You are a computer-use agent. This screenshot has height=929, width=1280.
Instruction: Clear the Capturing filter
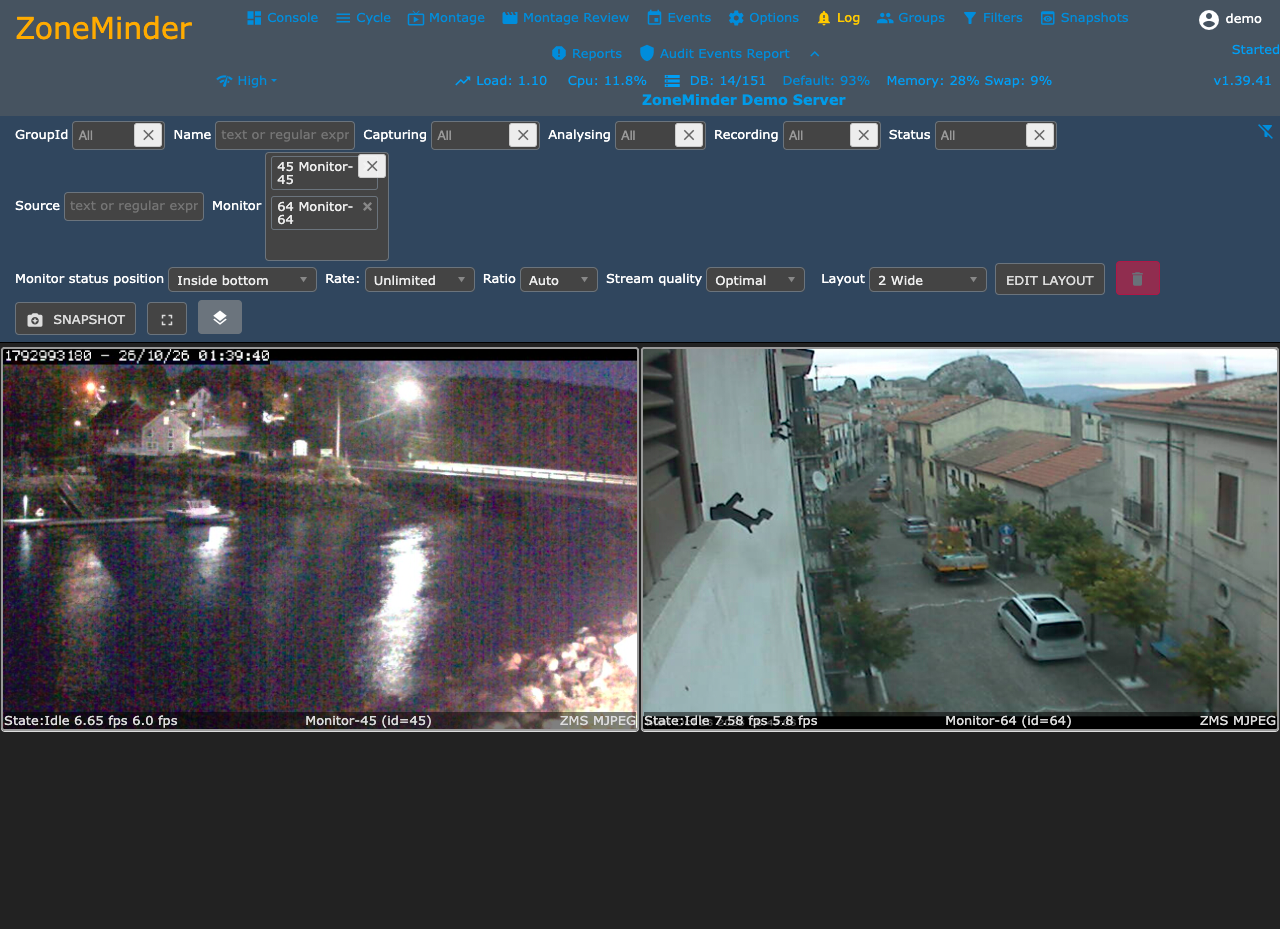tap(523, 135)
